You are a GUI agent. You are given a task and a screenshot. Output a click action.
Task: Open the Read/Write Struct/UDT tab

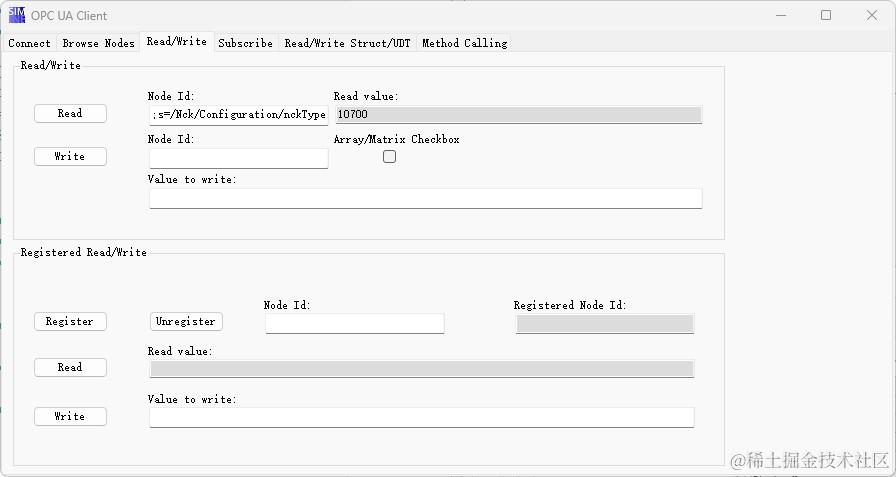click(347, 43)
